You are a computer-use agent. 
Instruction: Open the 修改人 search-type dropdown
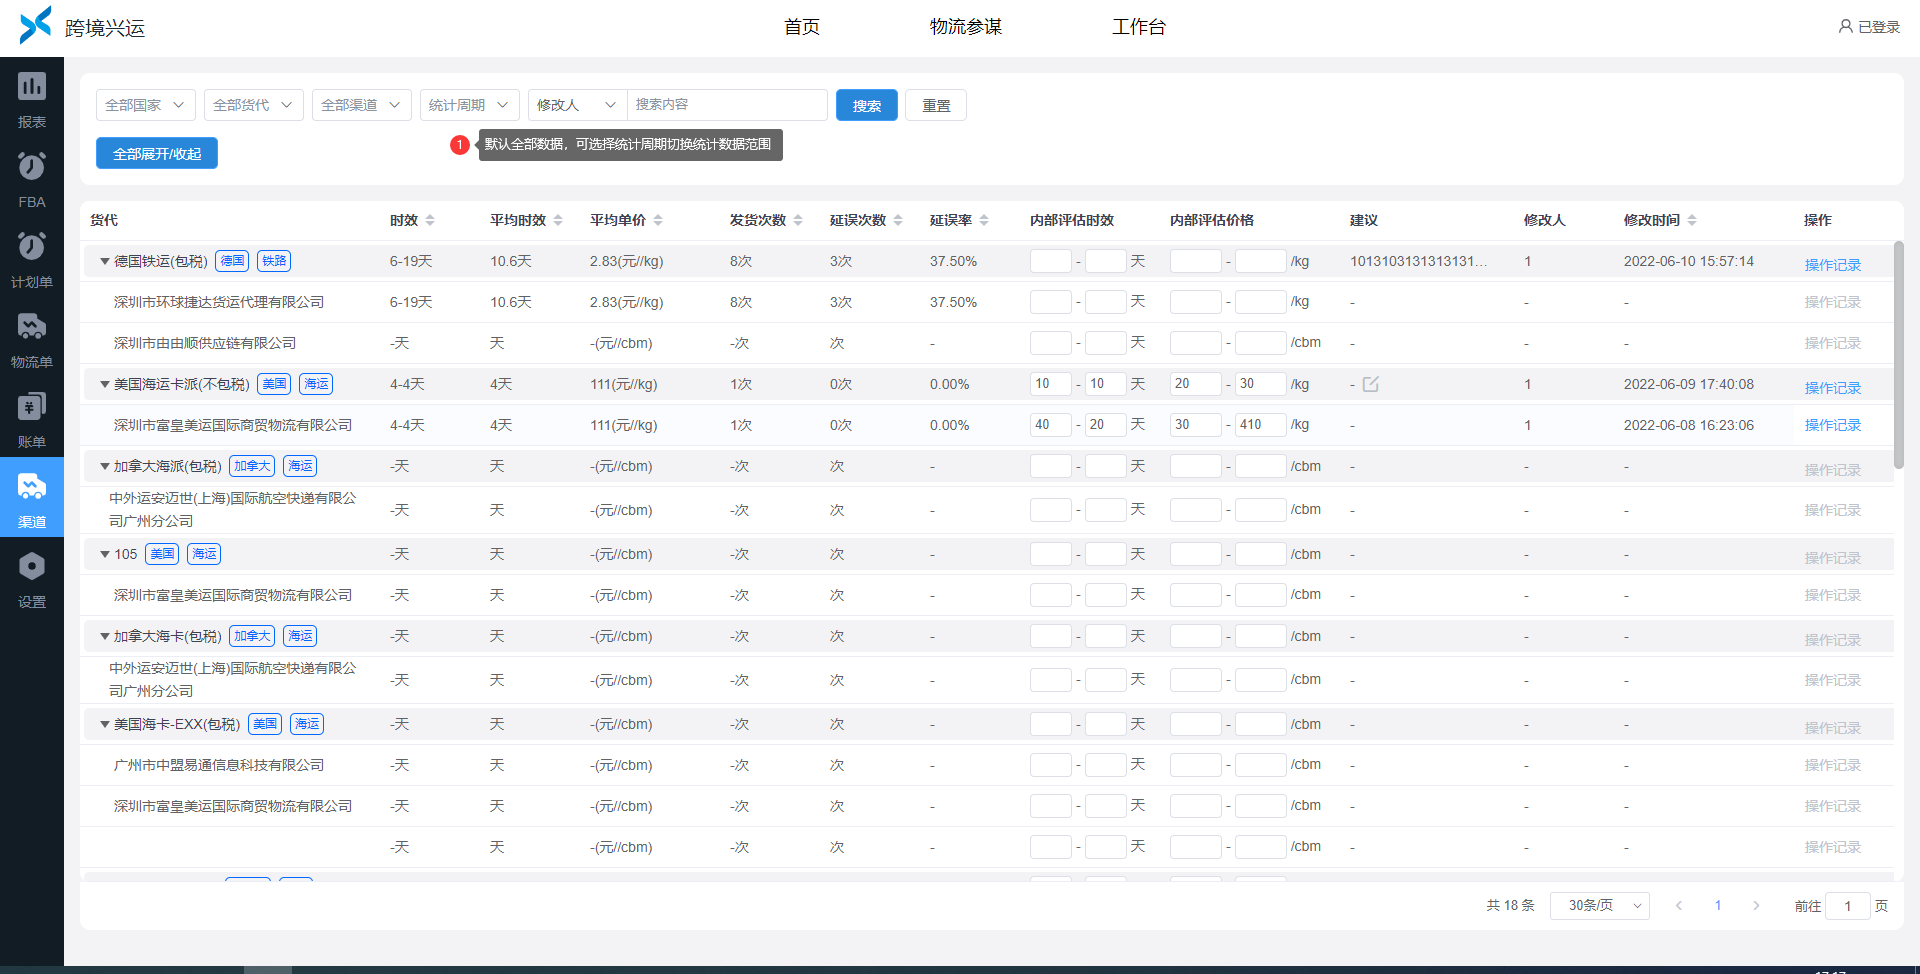tap(578, 105)
